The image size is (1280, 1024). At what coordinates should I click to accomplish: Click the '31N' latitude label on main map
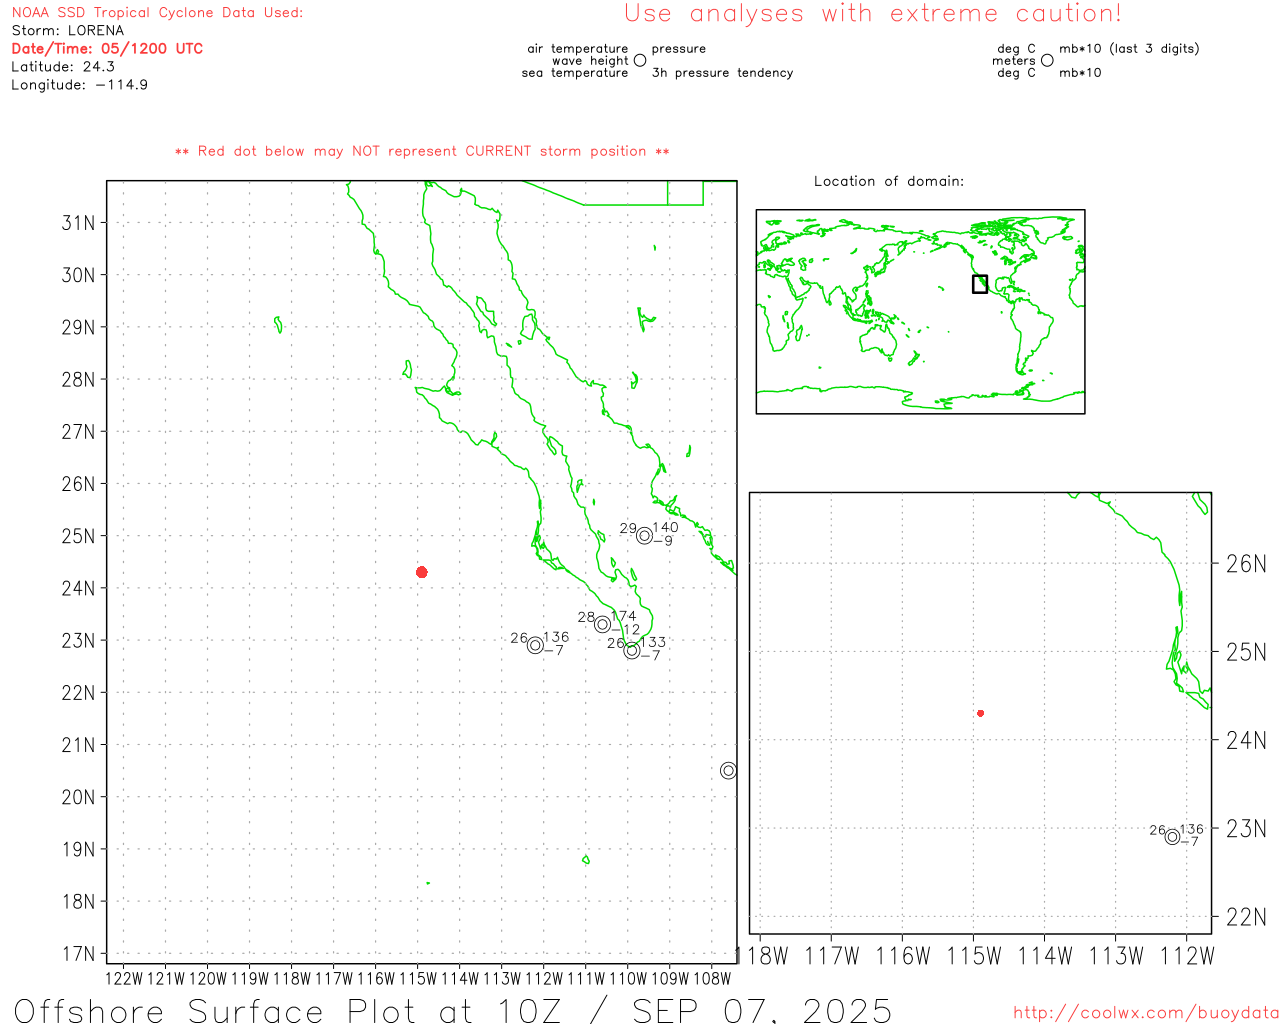pos(79,222)
